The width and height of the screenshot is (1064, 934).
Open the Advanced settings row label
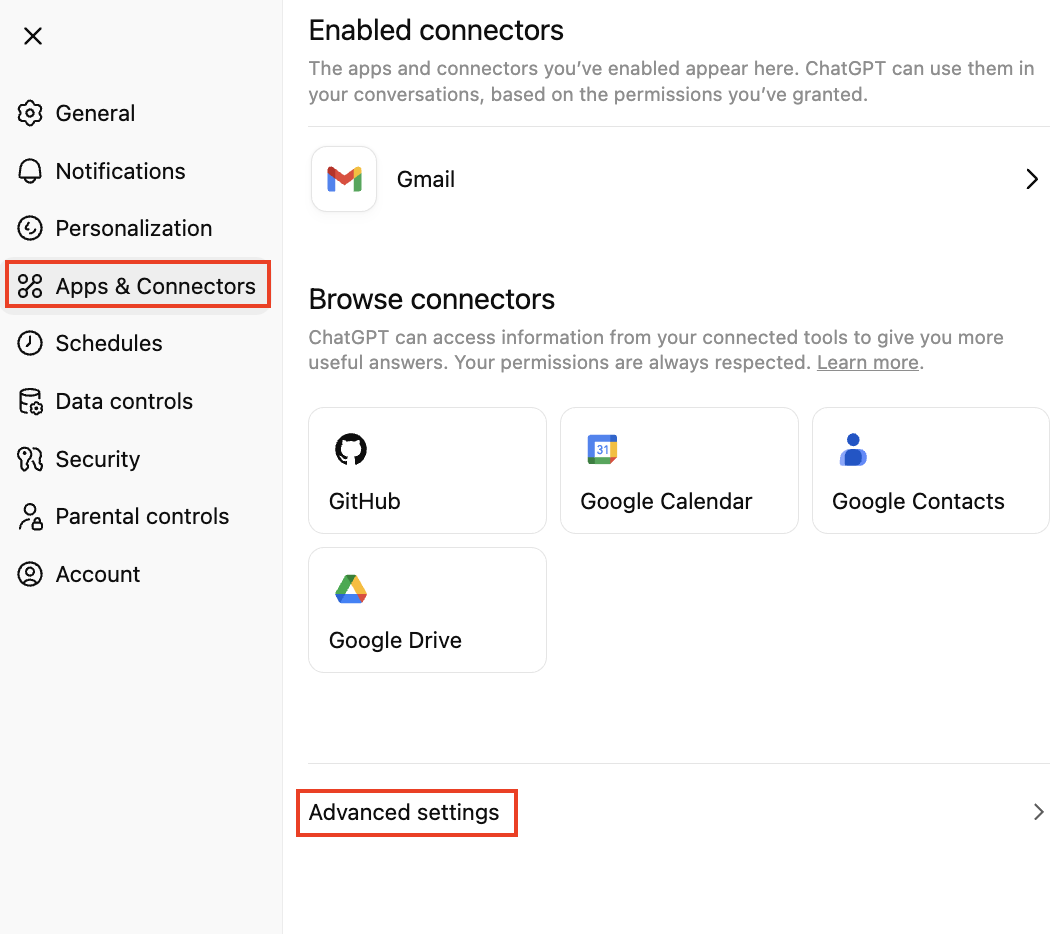click(404, 812)
